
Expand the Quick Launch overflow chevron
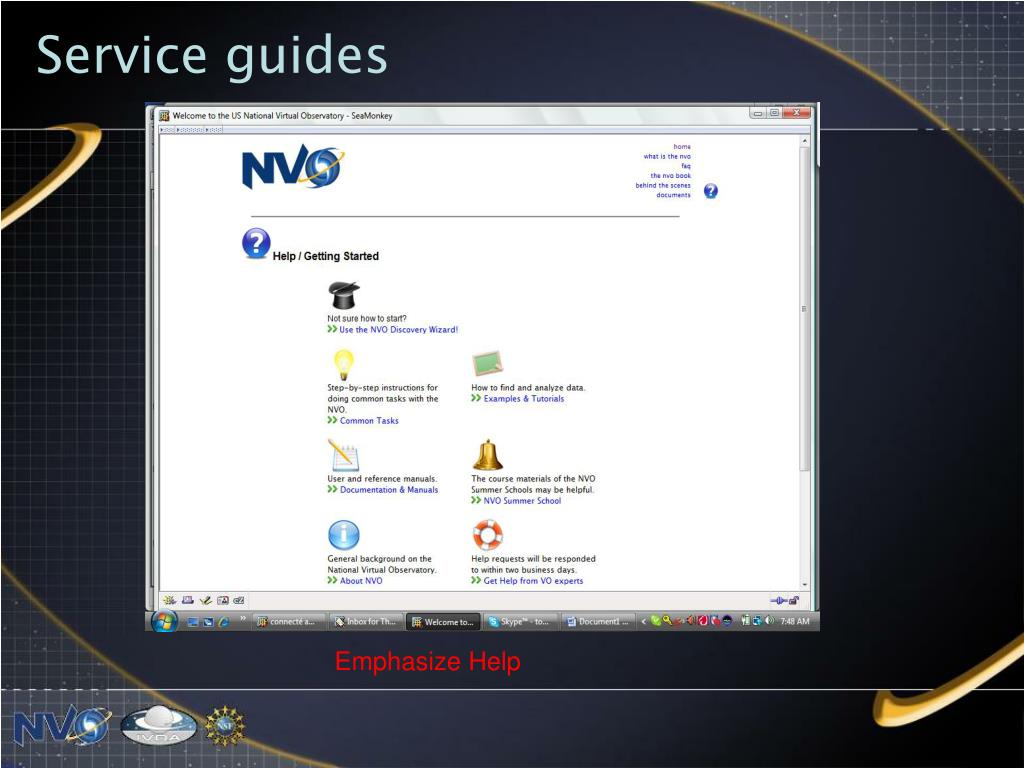(242, 618)
